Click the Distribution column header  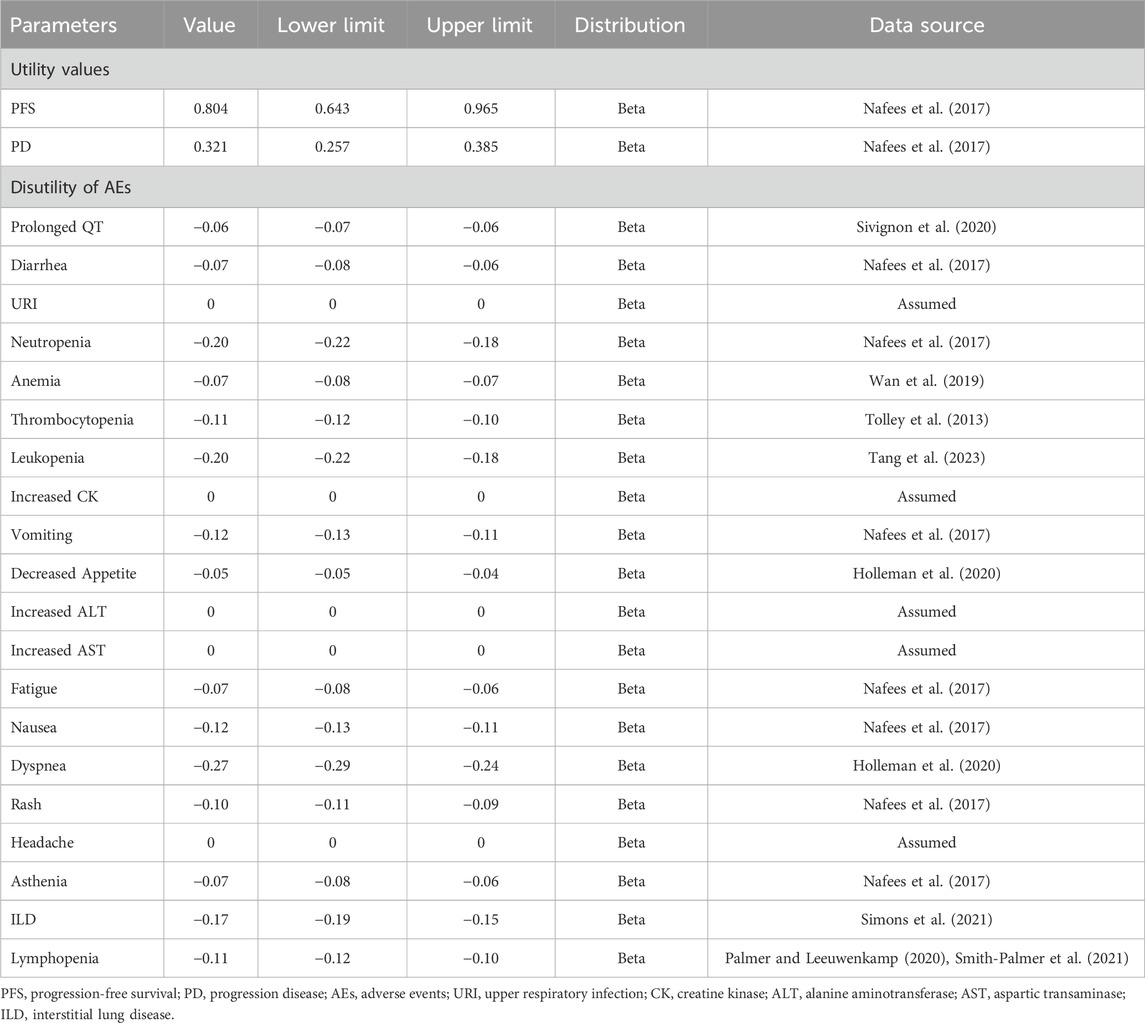click(630, 24)
